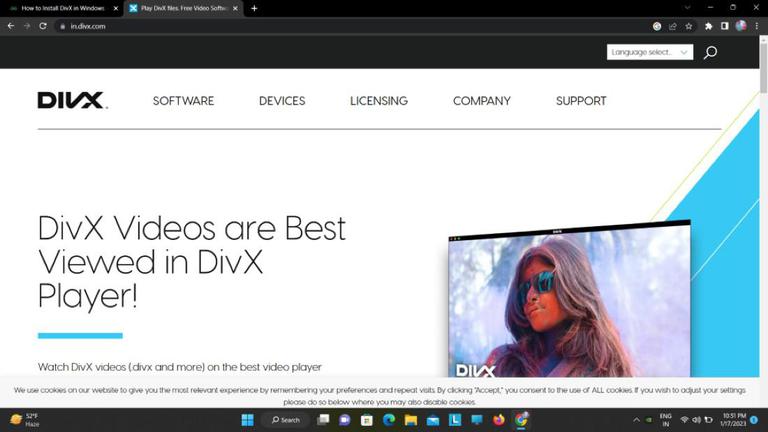The image size is (768, 432).
Task: Launch Microsoft Edge from the taskbar
Action: (389, 420)
